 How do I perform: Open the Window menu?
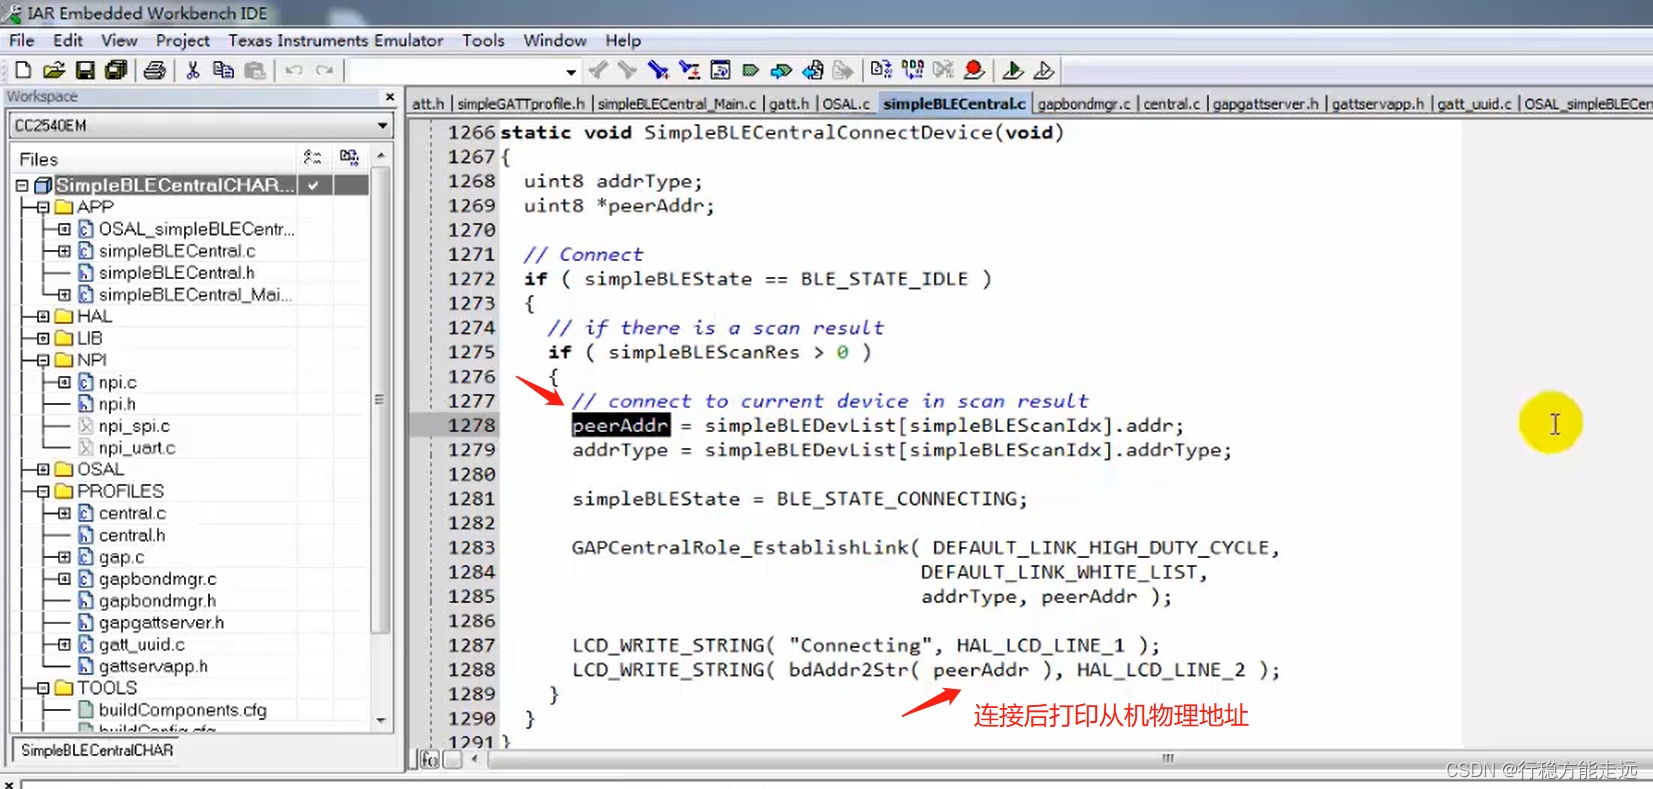click(555, 40)
